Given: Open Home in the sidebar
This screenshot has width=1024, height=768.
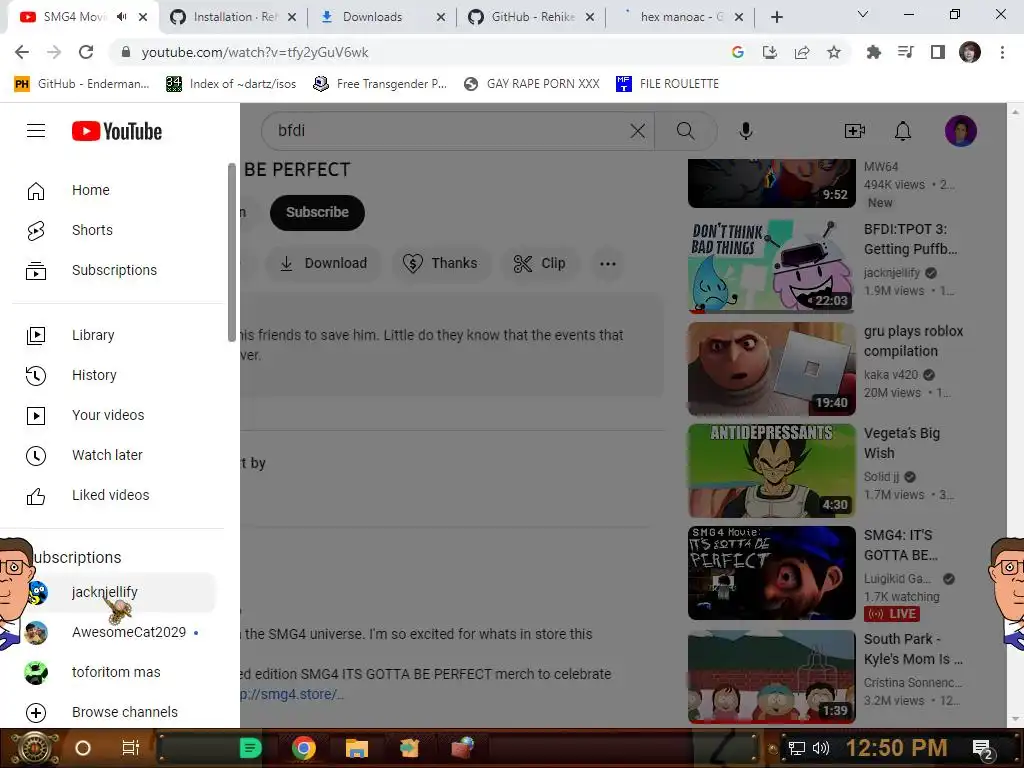Looking at the screenshot, I should tap(118, 190).
